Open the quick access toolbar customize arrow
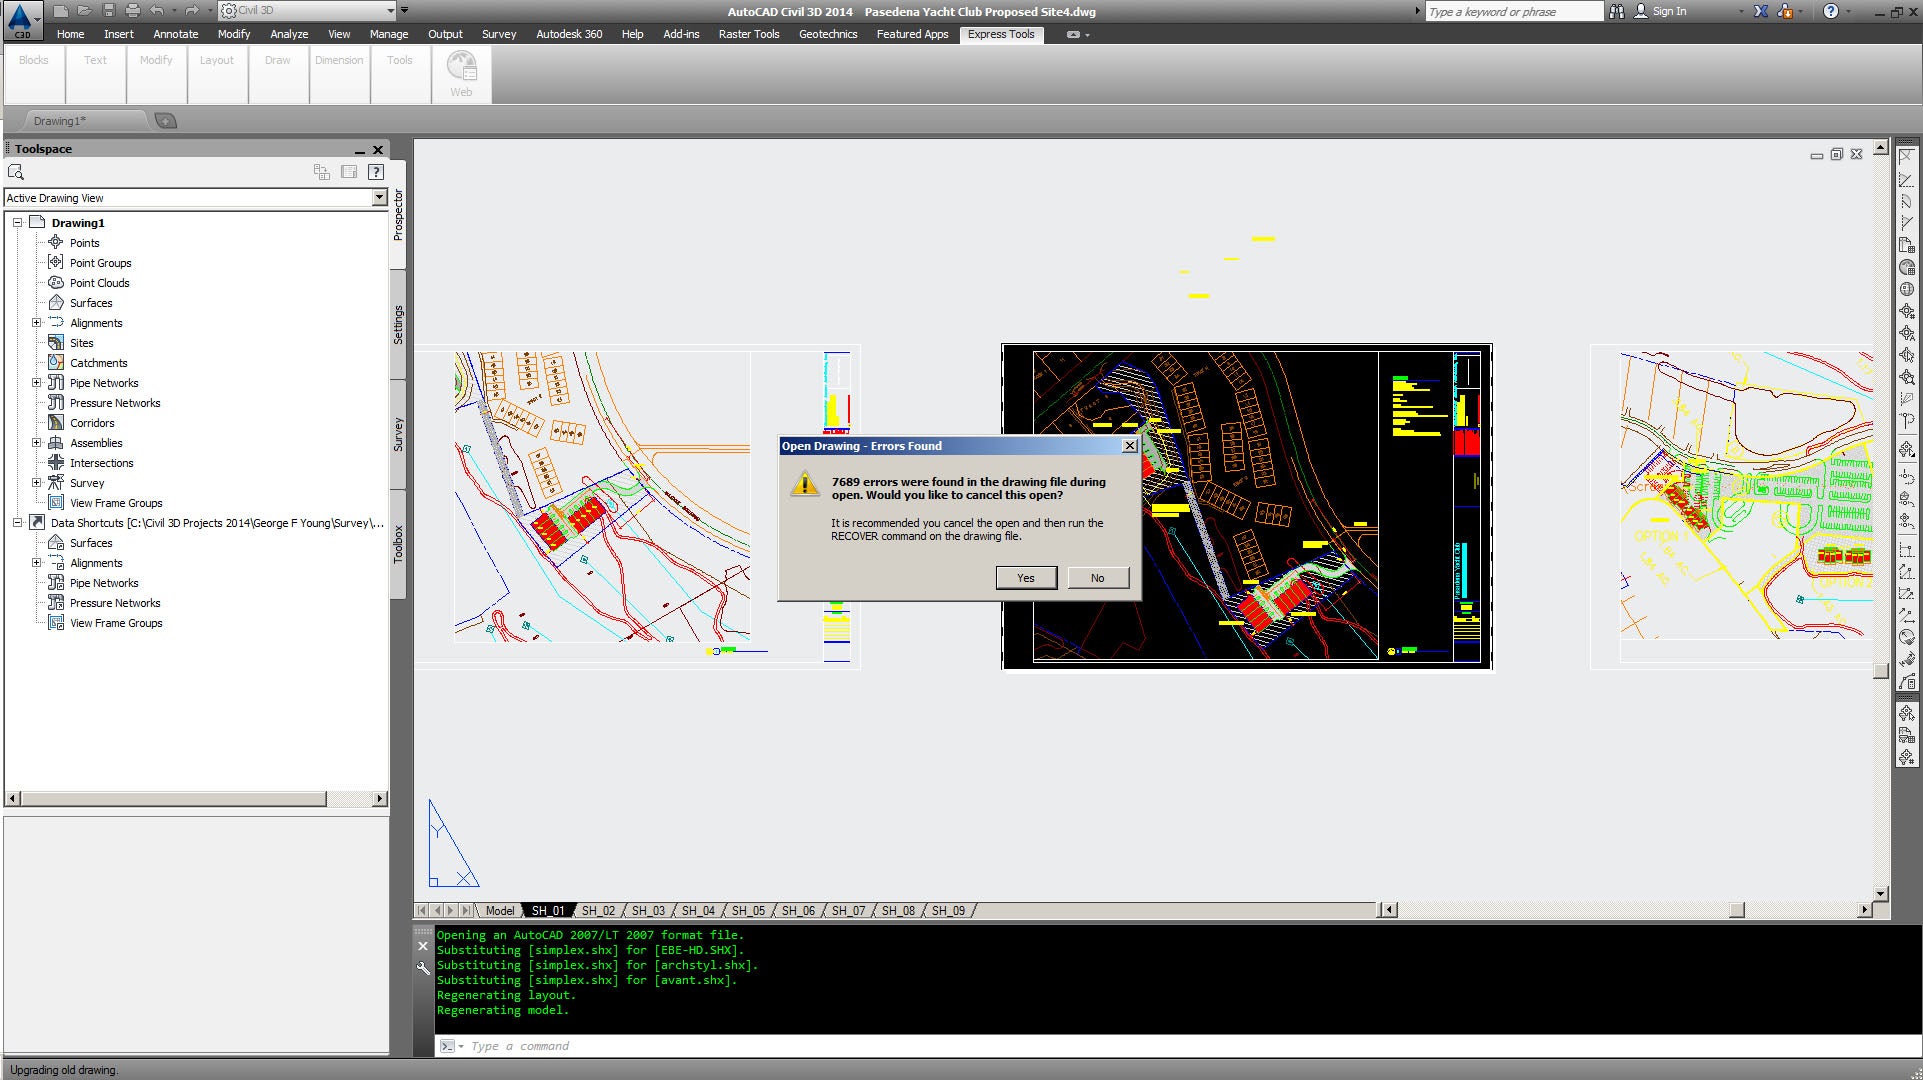This screenshot has width=1923, height=1080. point(405,11)
